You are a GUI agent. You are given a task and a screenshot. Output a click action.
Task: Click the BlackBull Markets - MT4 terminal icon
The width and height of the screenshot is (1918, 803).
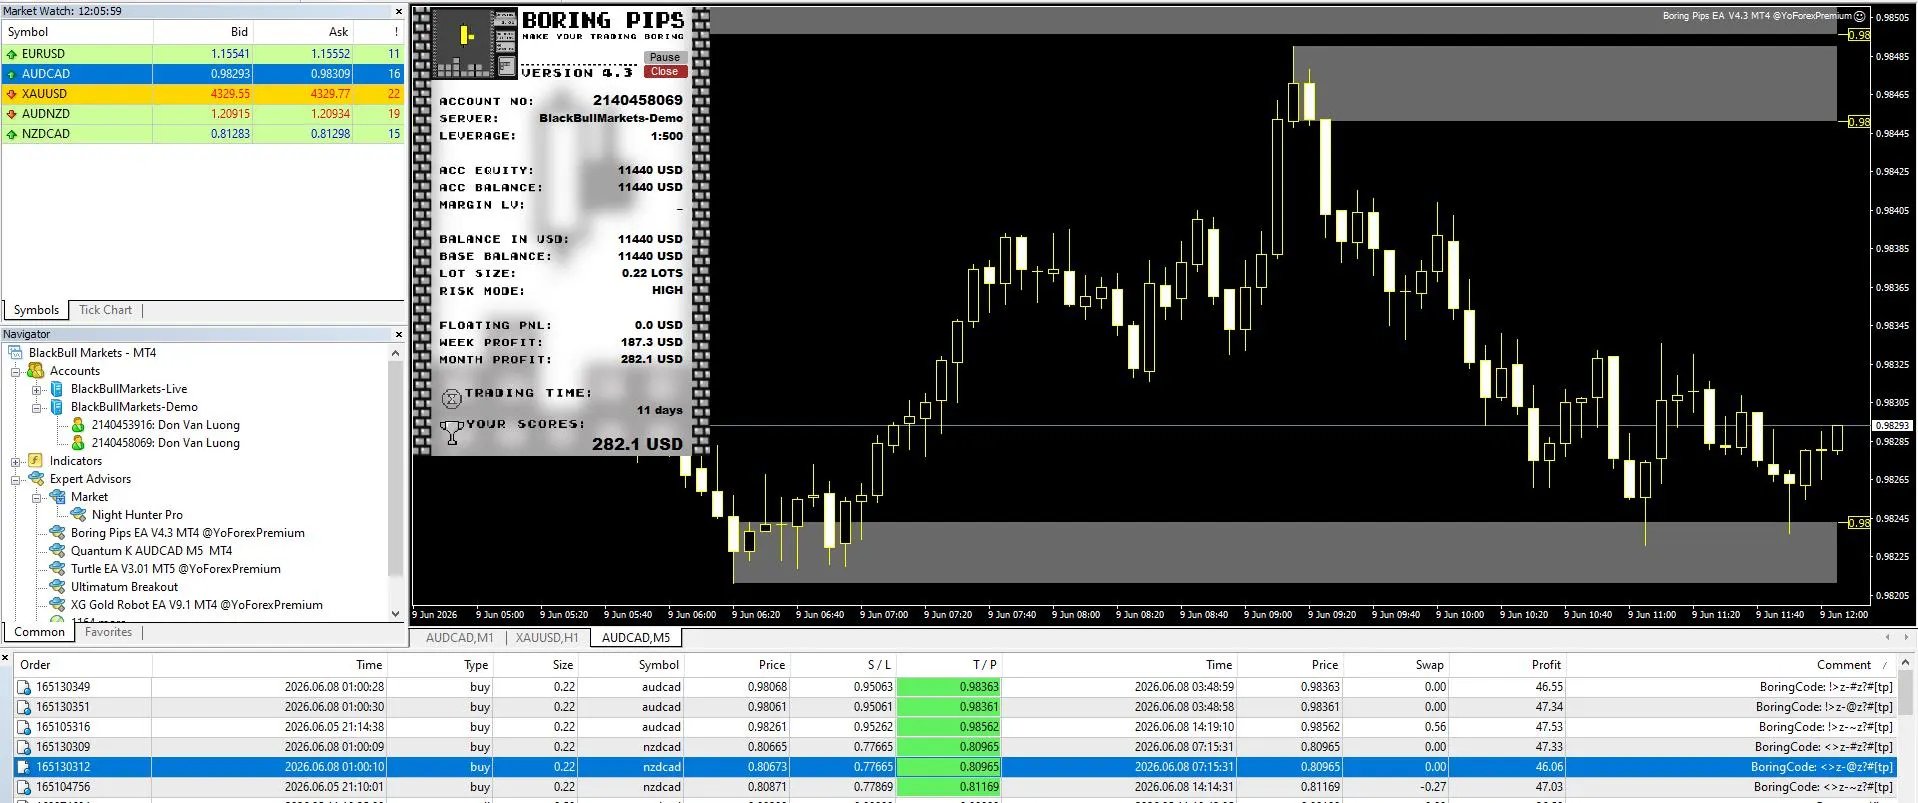[16, 353]
